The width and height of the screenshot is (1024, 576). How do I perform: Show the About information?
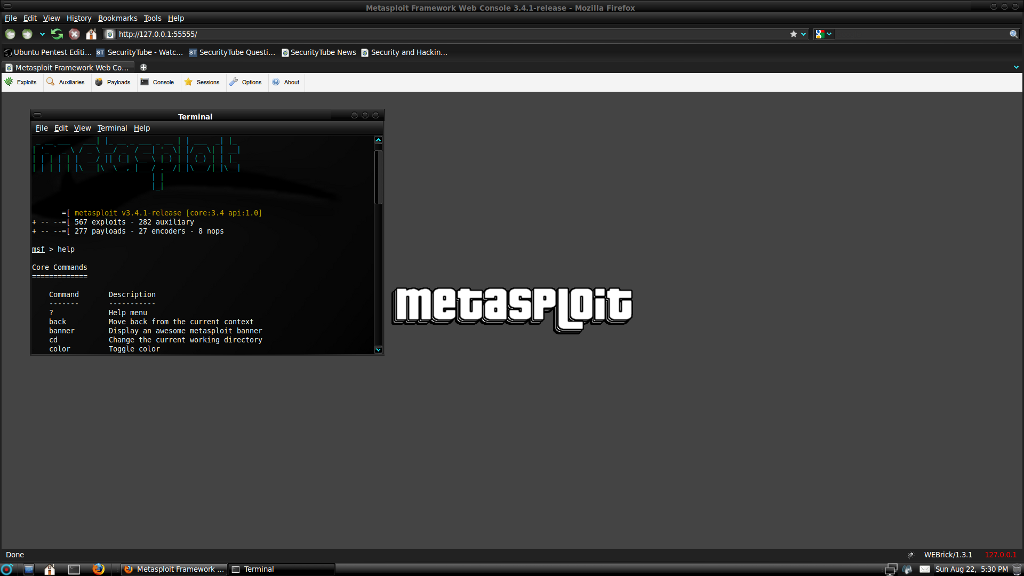pyautogui.click(x=285, y=82)
